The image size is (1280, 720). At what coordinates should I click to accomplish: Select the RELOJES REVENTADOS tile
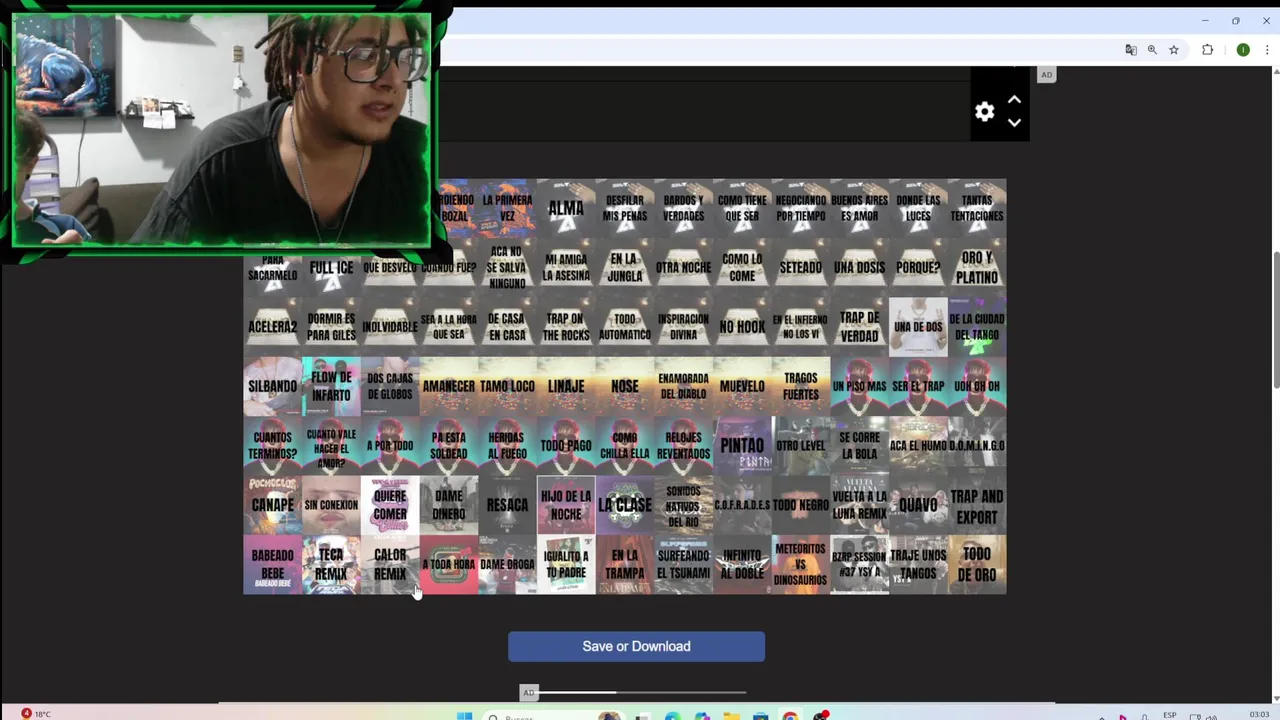[683, 446]
